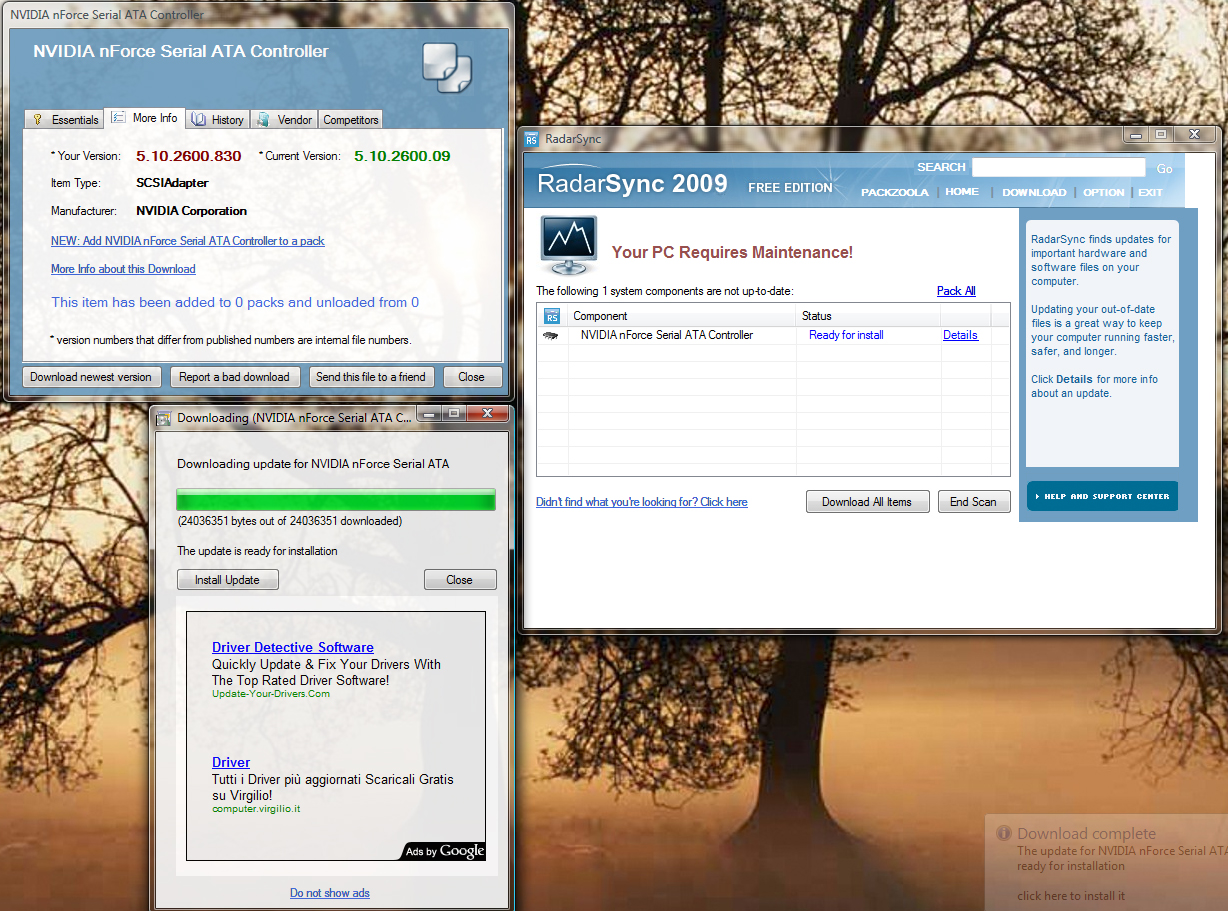Click the Ads by Google badge

coord(444,851)
